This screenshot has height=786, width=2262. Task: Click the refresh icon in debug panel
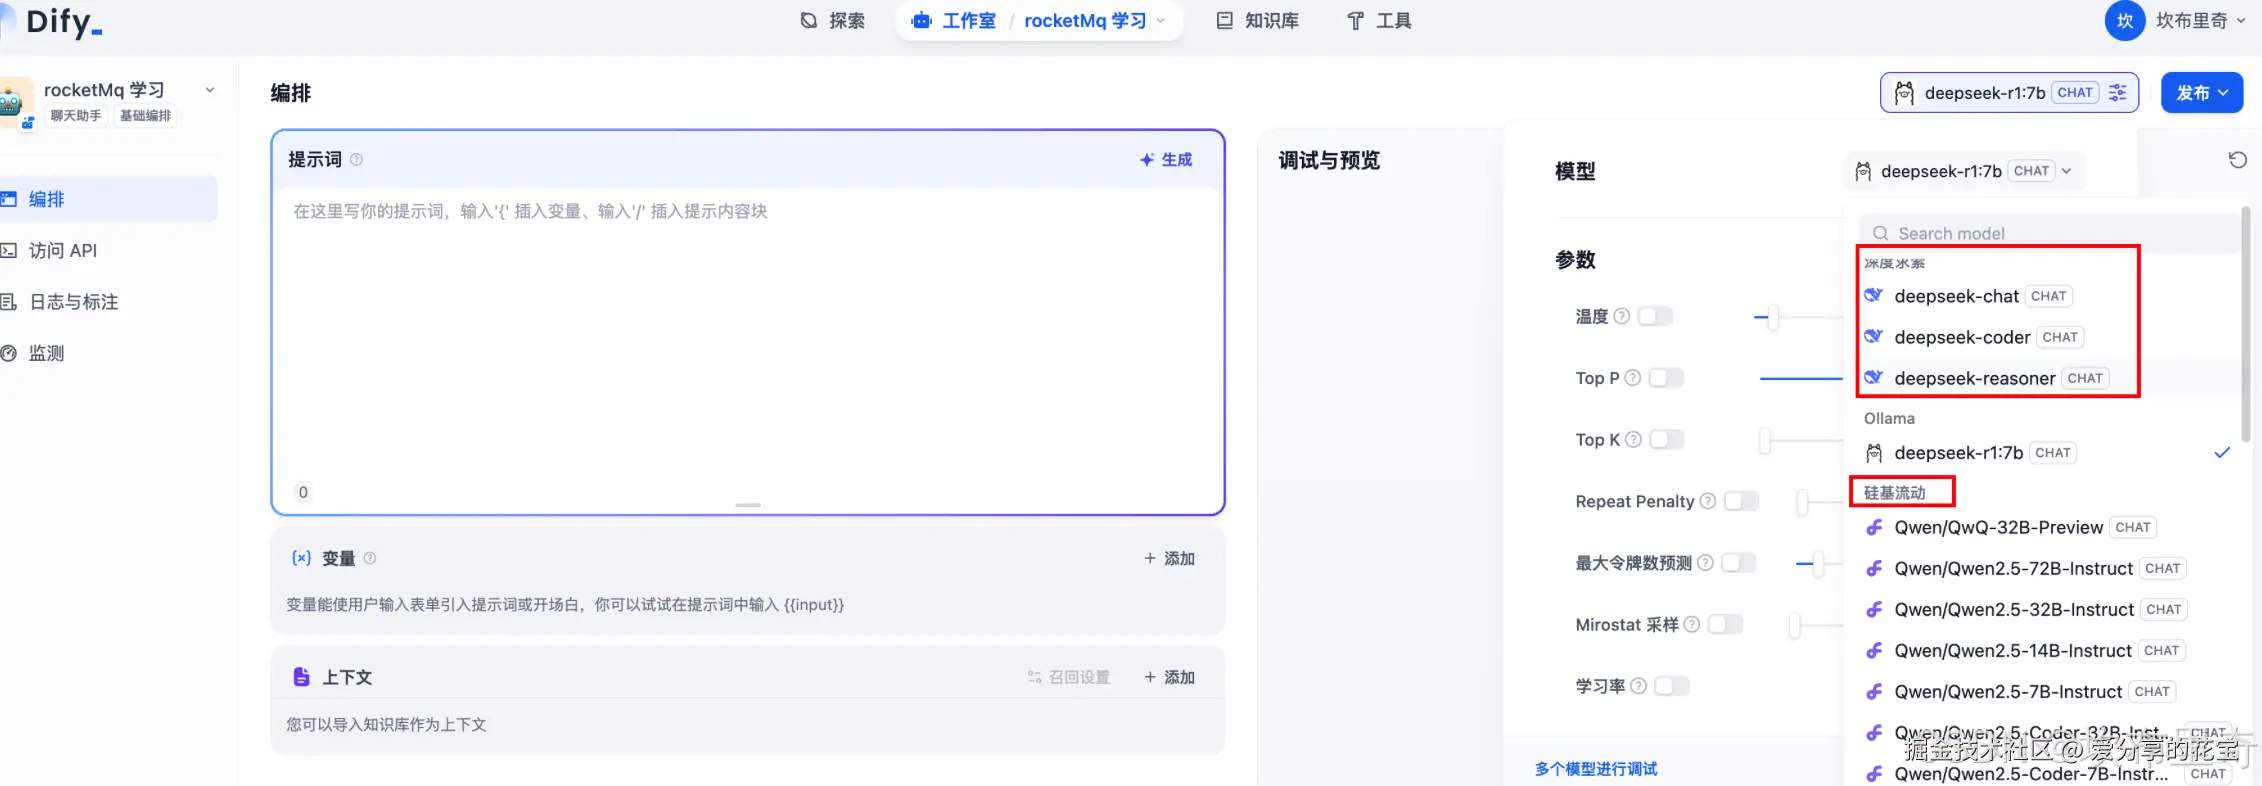(x=2238, y=160)
